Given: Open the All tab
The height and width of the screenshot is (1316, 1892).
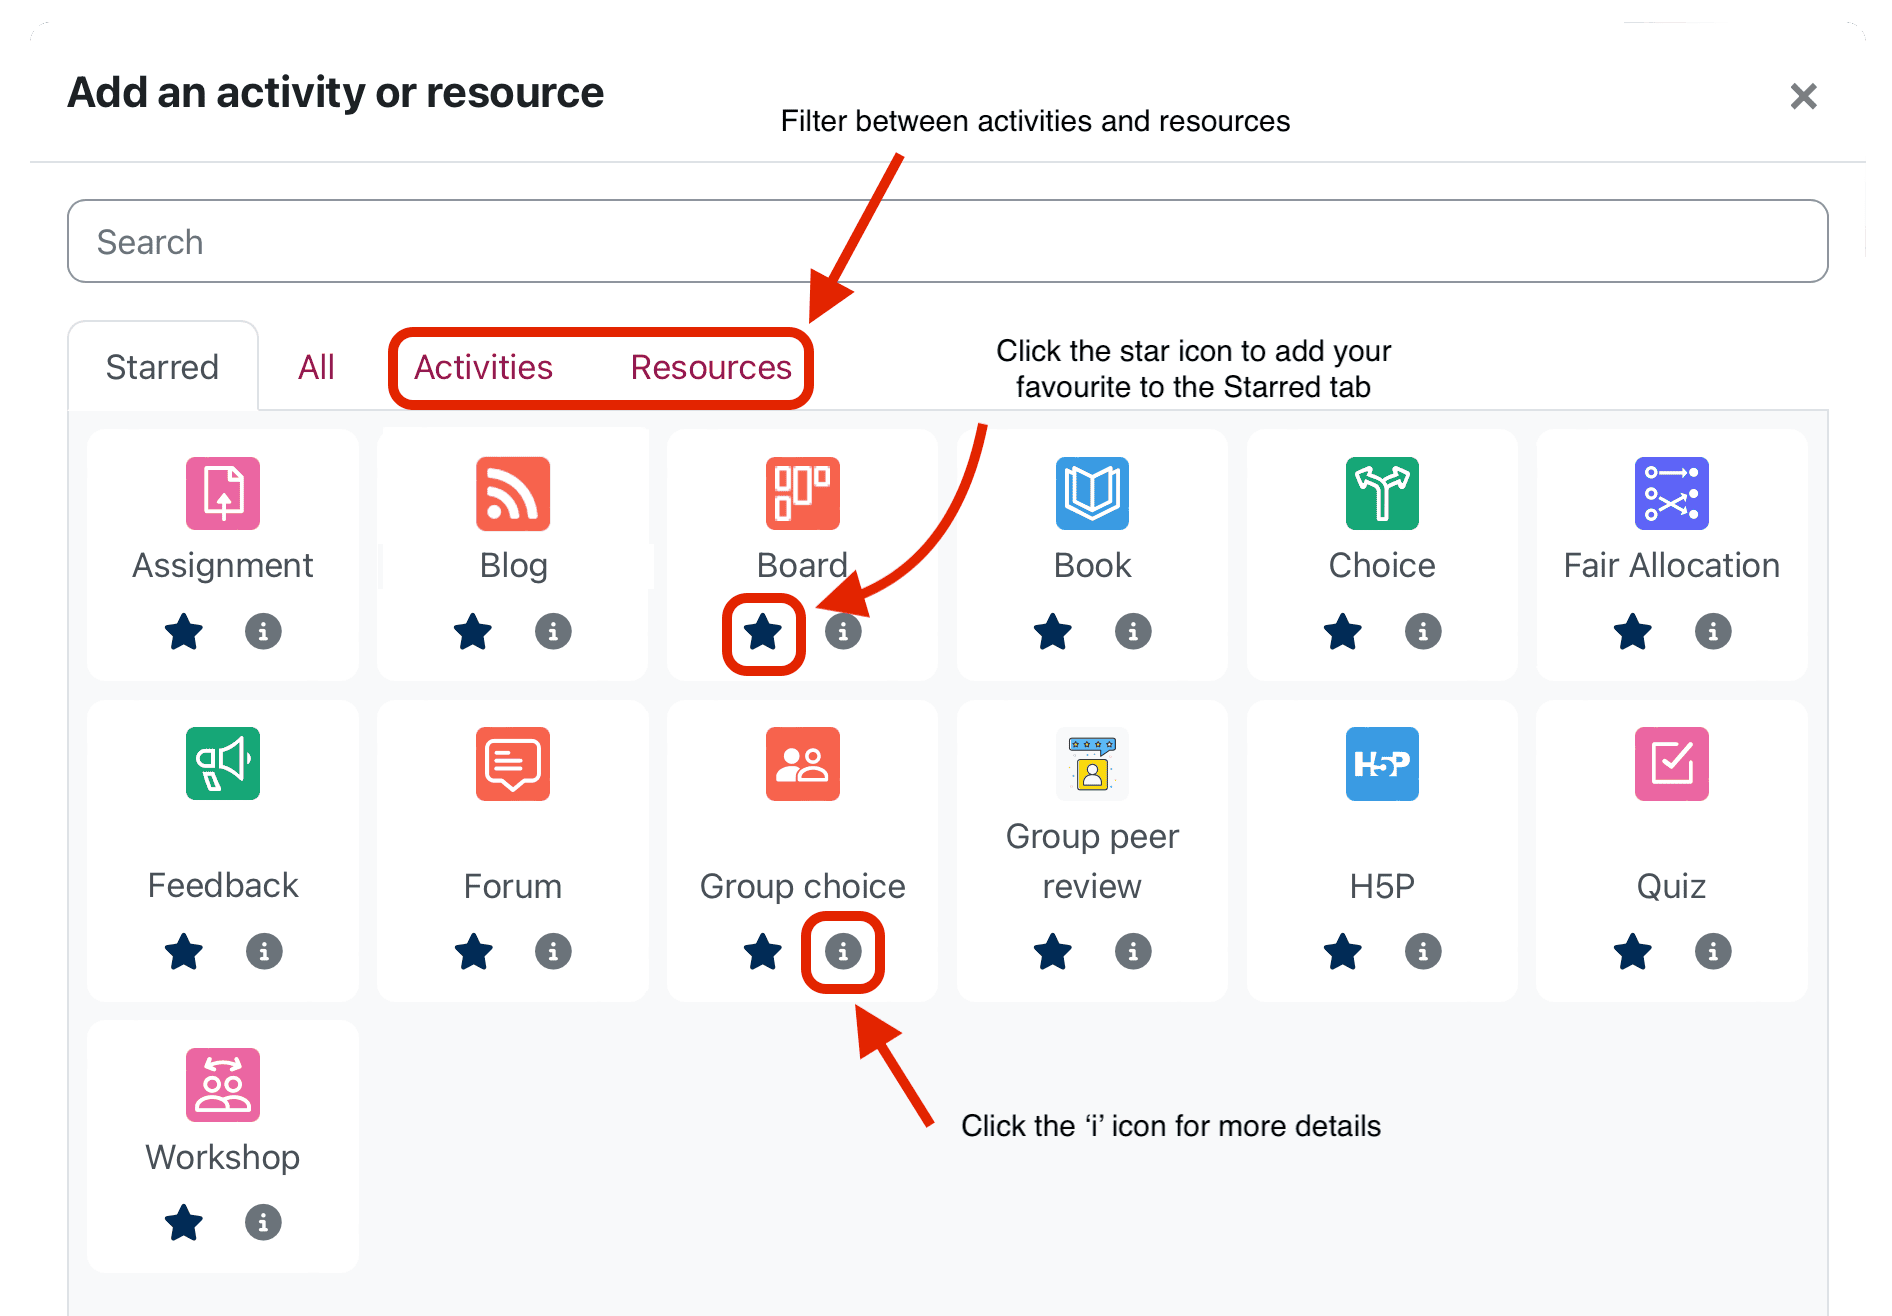Looking at the screenshot, I should (316, 368).
